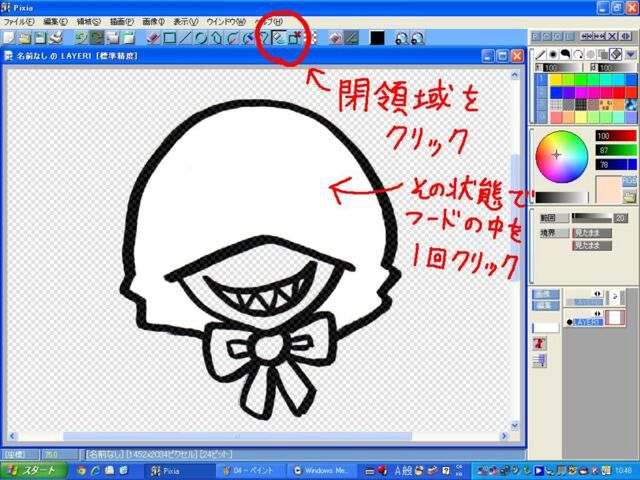Click the RGB mode button beside color wheel
The width and height of the screenshot is (640, 480).
click(629, 180)
